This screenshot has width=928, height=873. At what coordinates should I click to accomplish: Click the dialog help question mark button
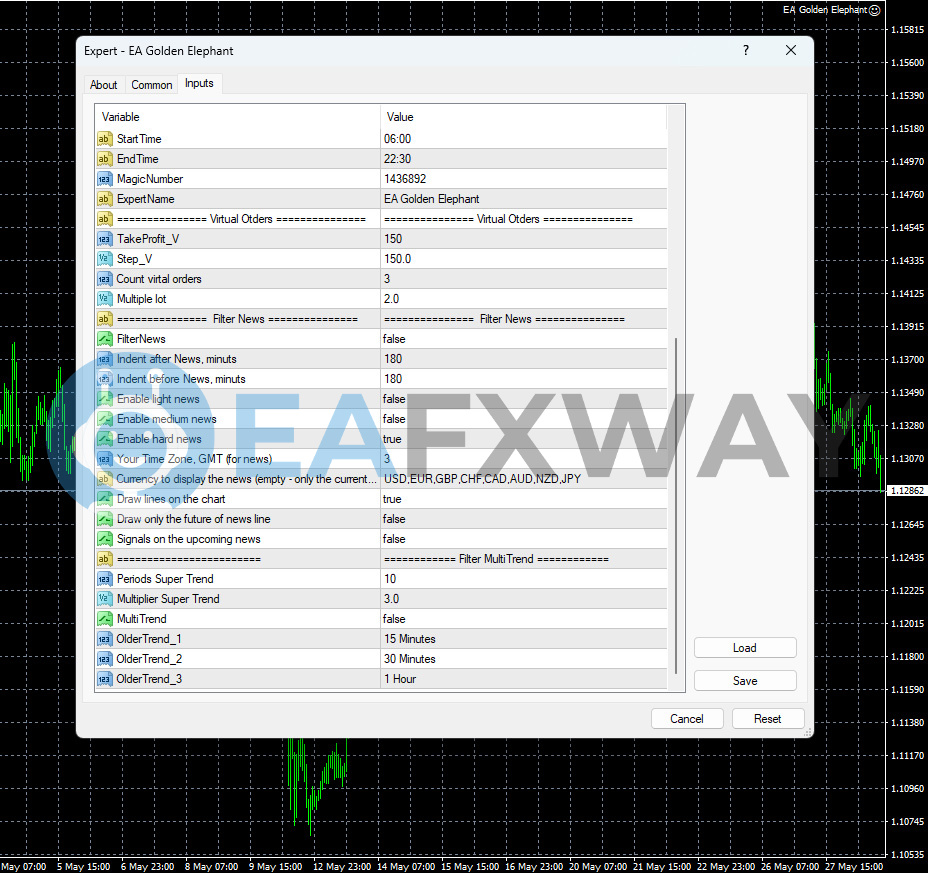(746, 50)
